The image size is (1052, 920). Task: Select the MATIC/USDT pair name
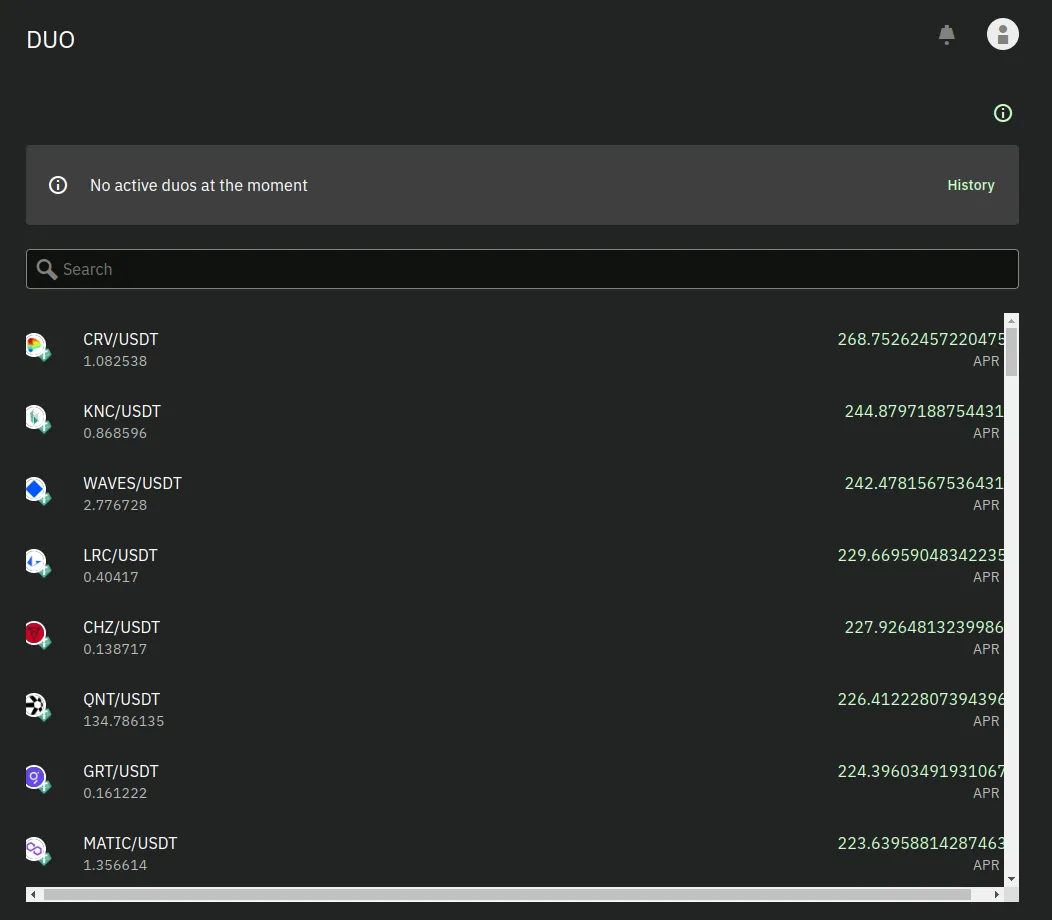(x=130, y=843)
